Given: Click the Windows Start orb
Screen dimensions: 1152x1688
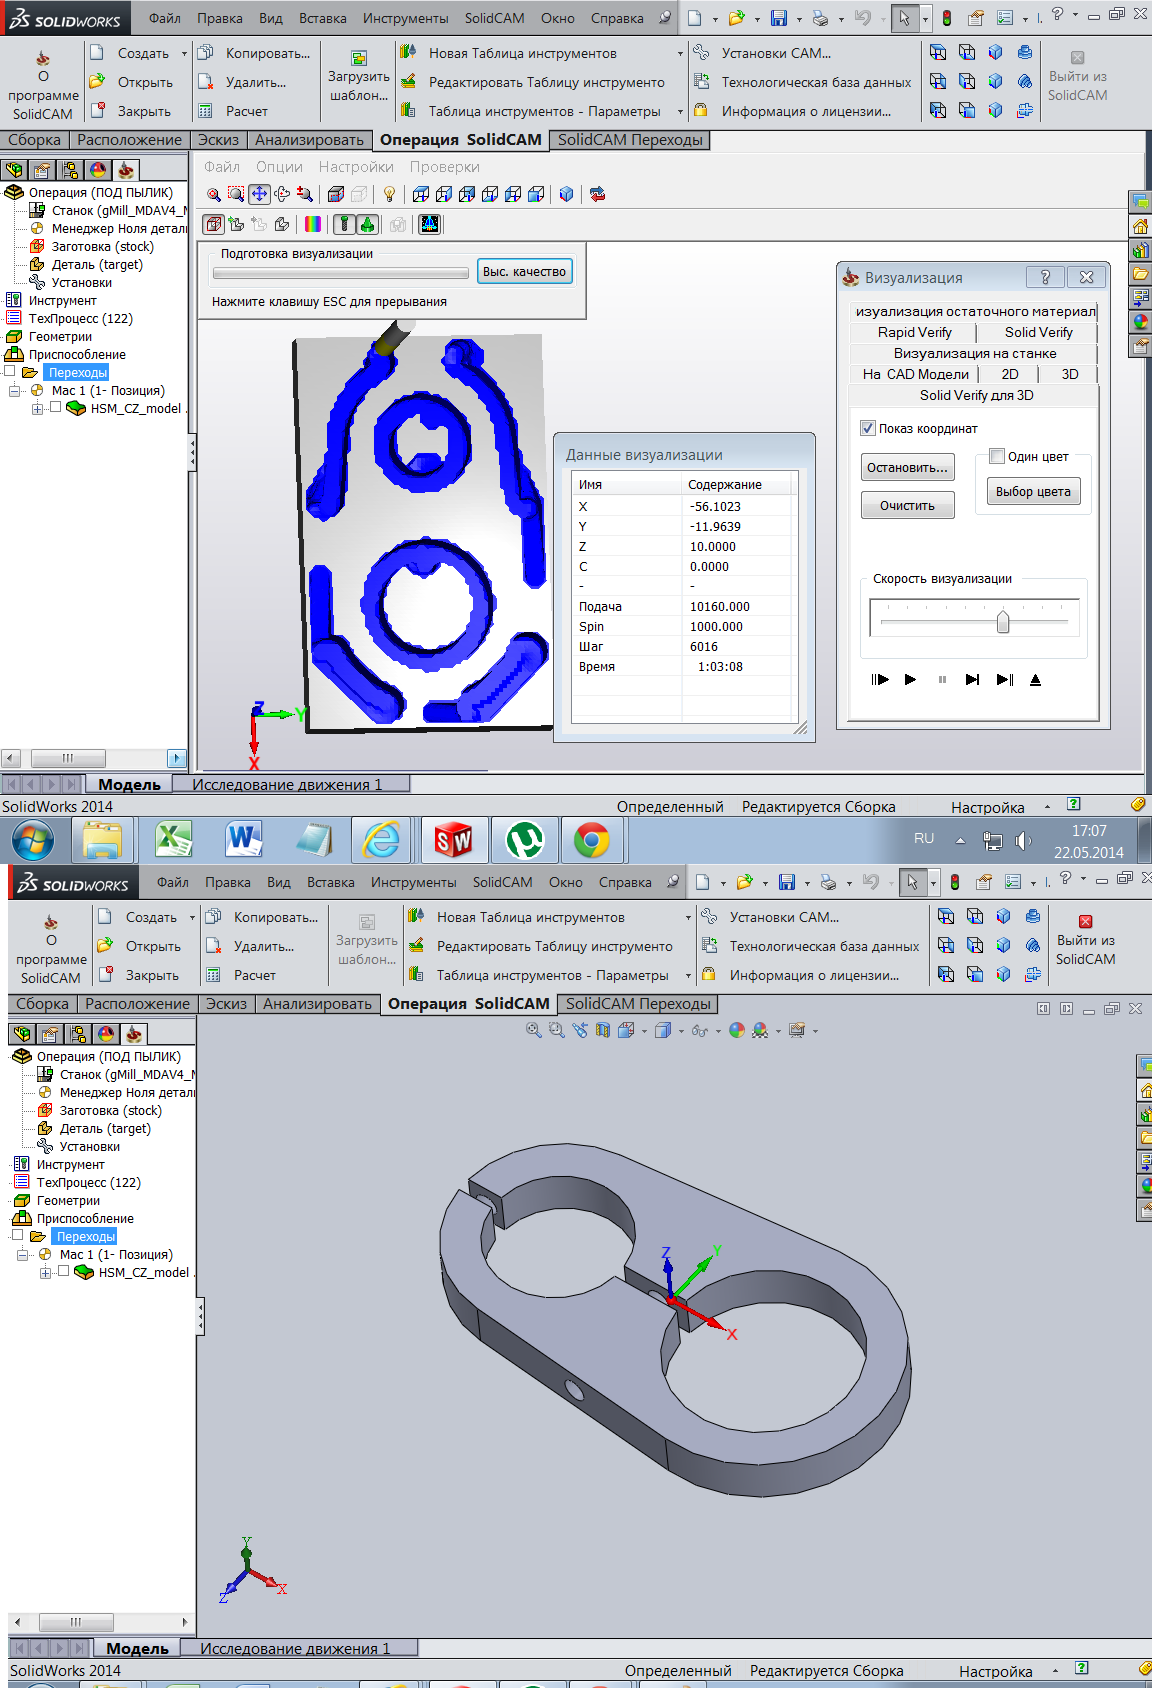Looking at the screenshot, I should [x=33, y=839].
